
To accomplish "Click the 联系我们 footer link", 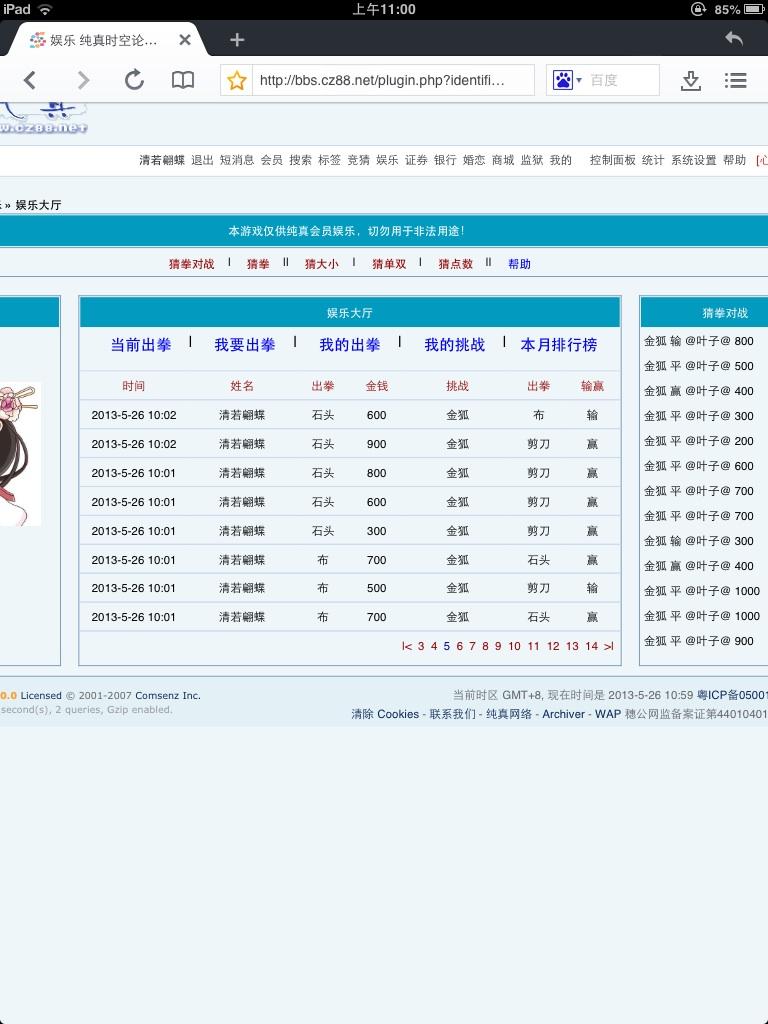I will pyautogui.click(x=452, y=714).
